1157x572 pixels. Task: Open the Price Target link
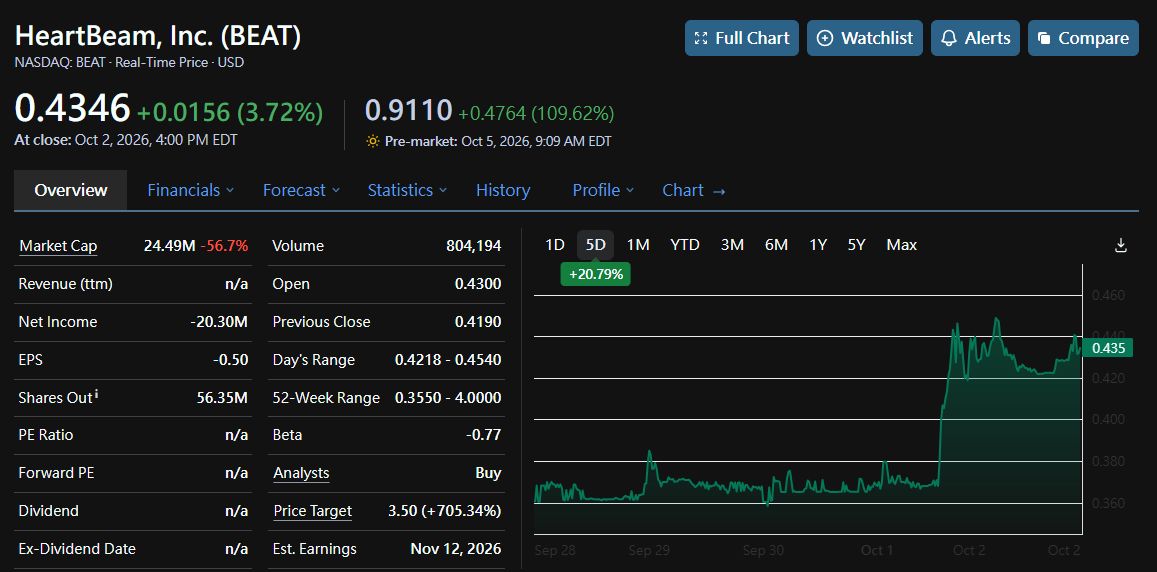point(312,511)
